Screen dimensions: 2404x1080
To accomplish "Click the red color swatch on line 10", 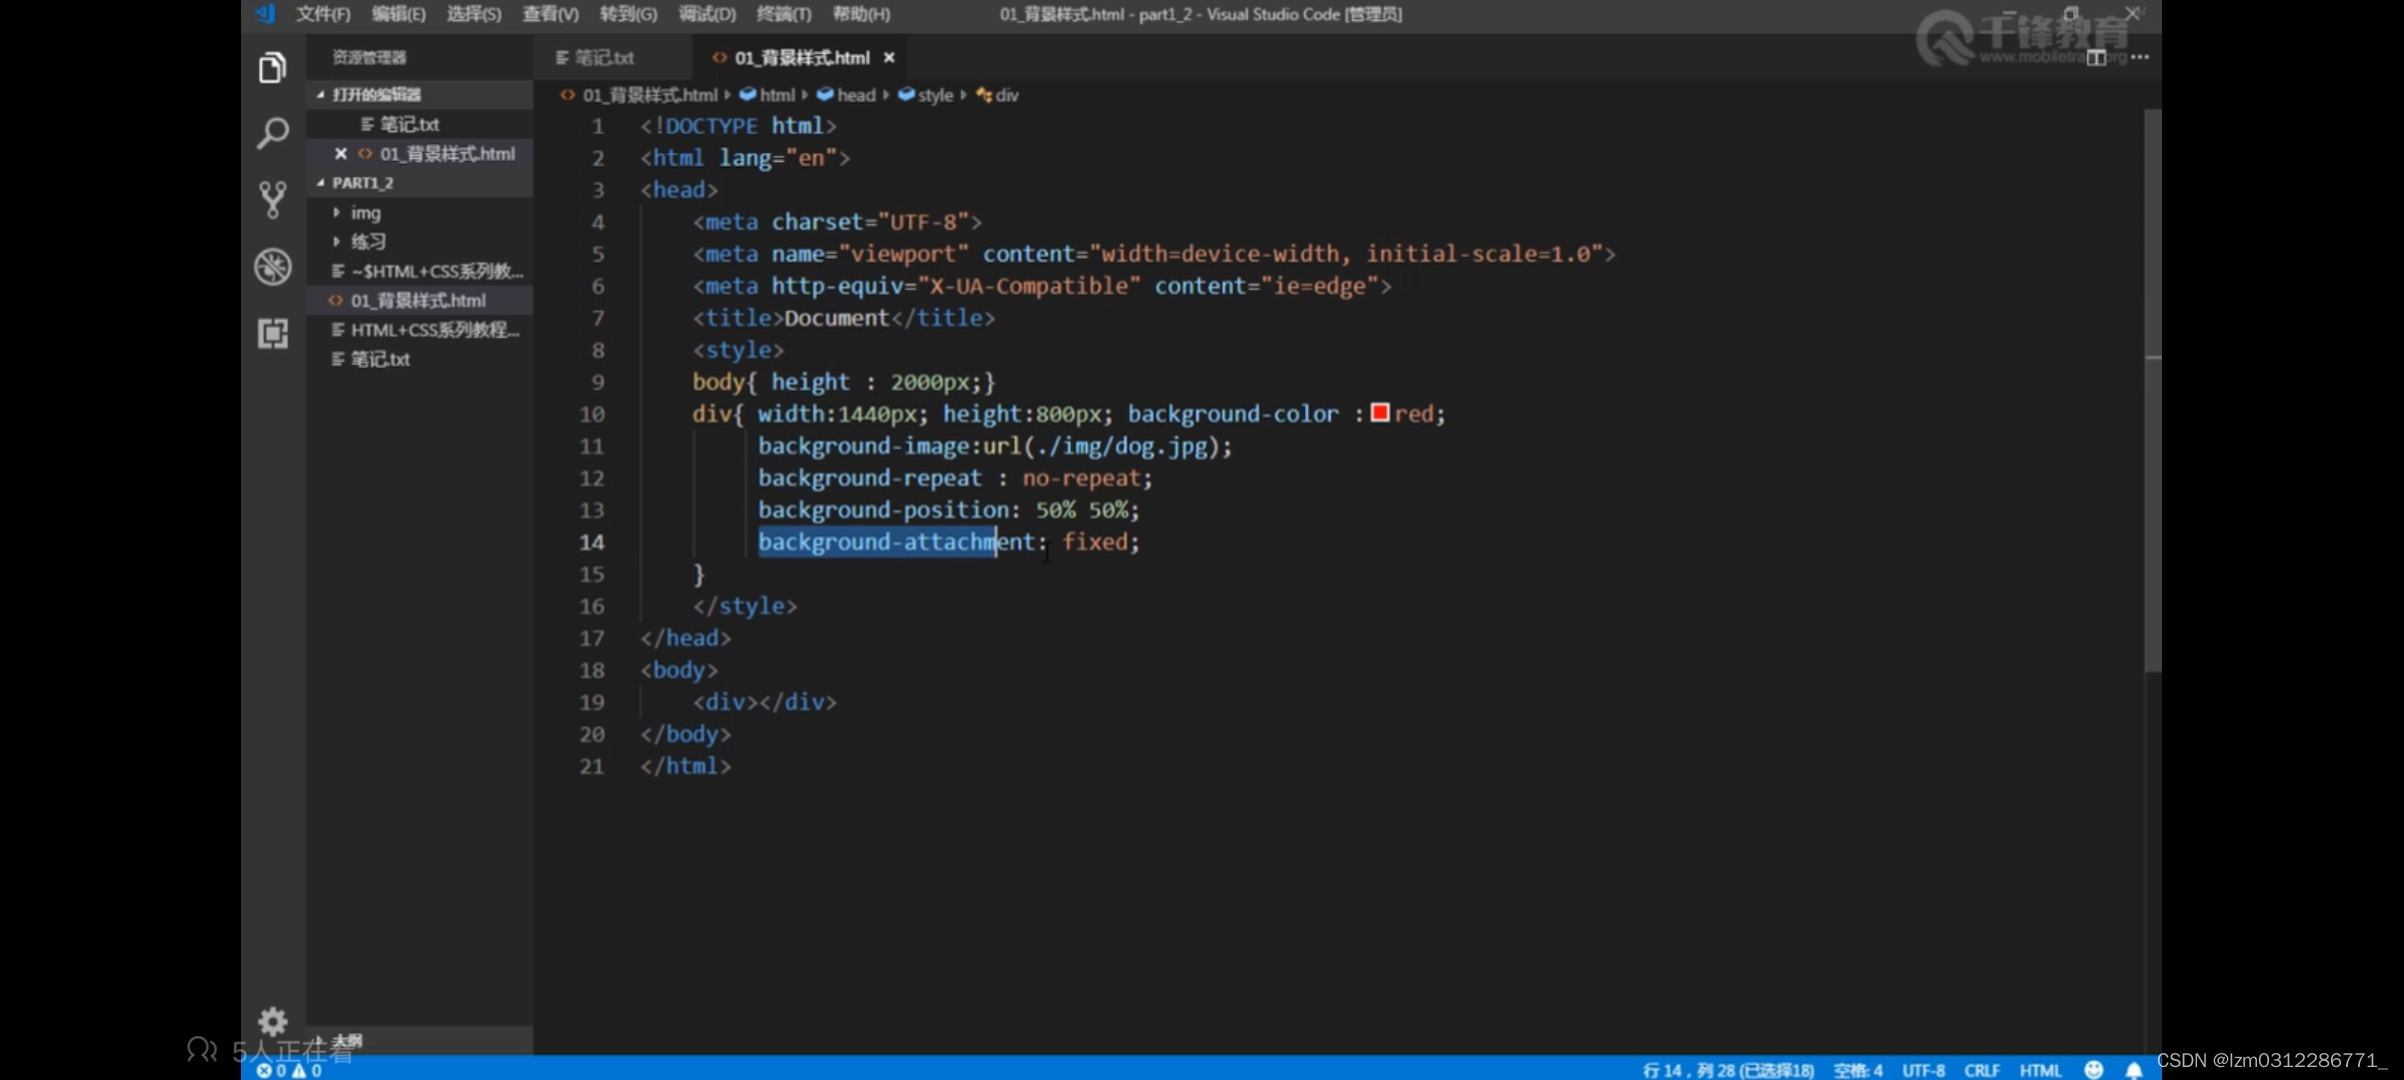I will tap(1380, 413).
